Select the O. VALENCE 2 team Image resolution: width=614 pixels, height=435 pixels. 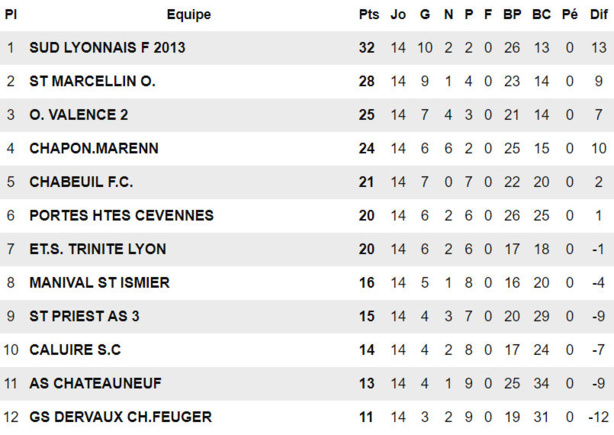(79, 115)
